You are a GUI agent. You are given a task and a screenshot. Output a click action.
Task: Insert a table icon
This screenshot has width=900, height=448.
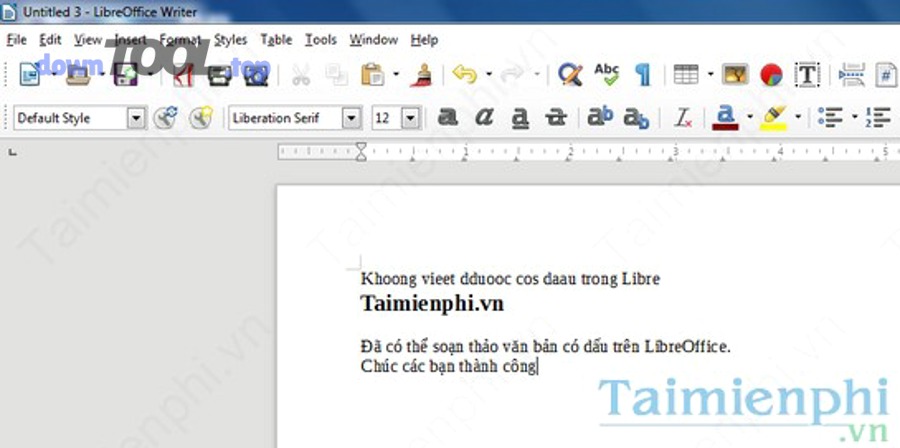[x=686, y=74]
